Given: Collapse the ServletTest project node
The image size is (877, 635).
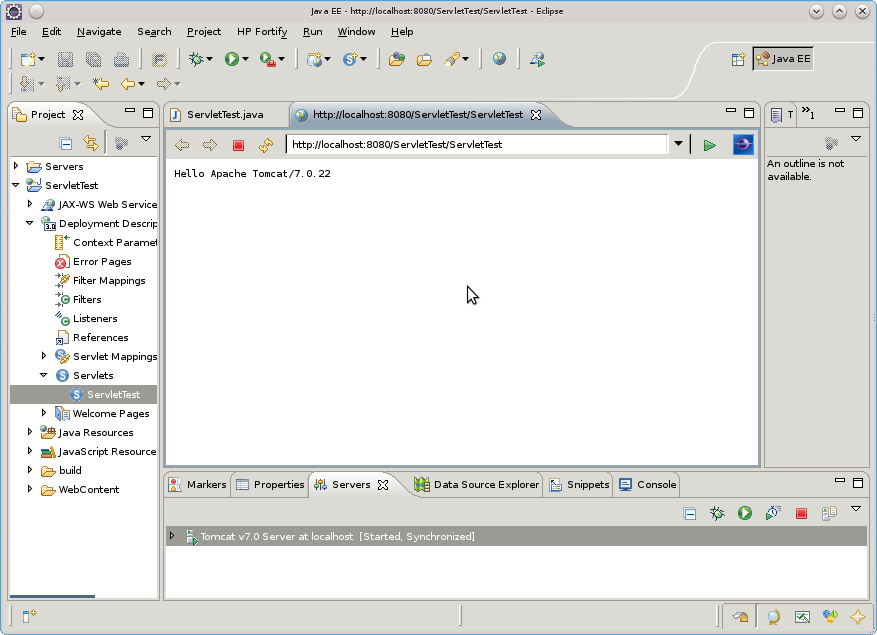Looking at the screenshot, I should click(x=16, y=185).
